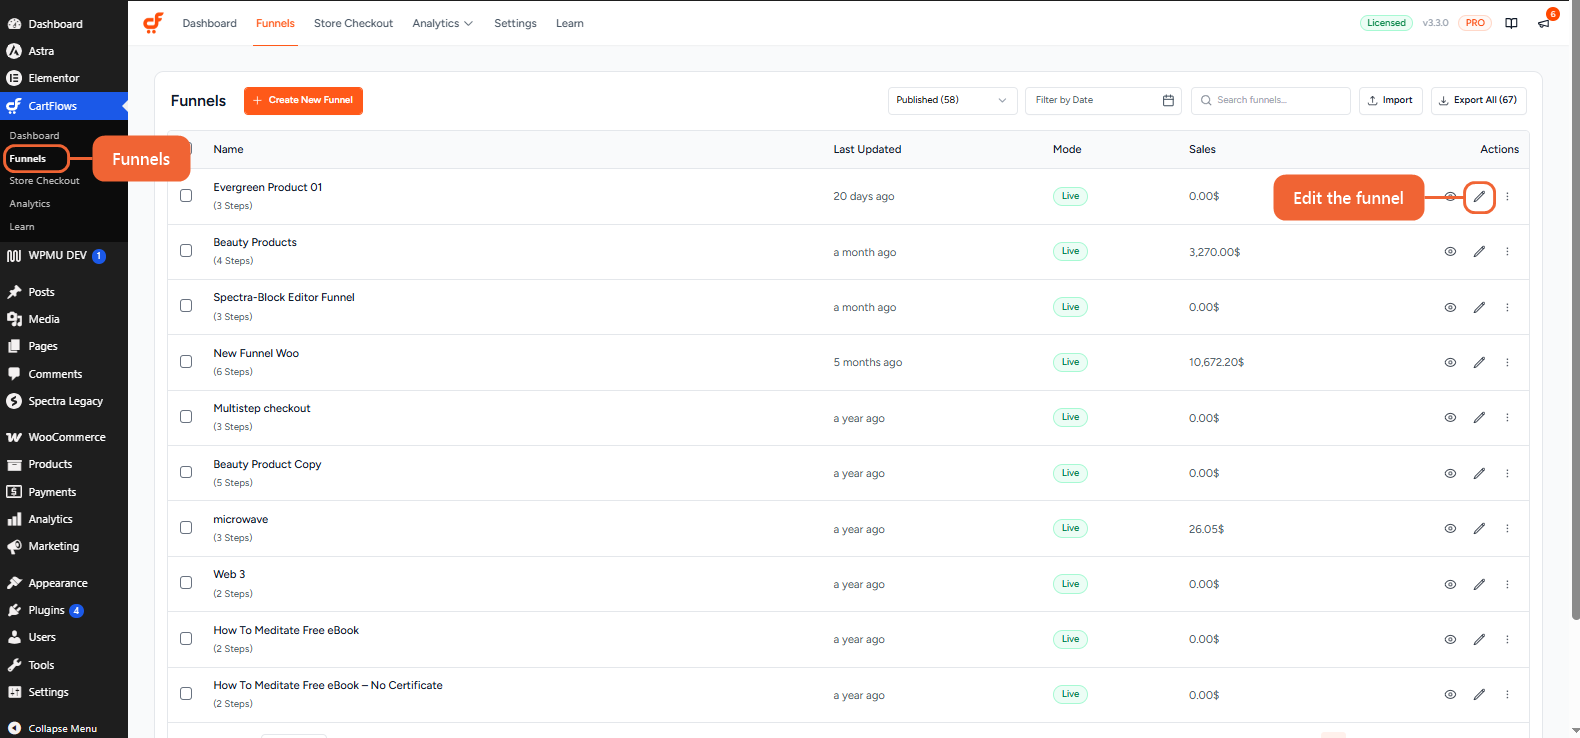Preview the Beauty Products funnel
This screenshot has width=1580, height=738.
pos(1450,252)
